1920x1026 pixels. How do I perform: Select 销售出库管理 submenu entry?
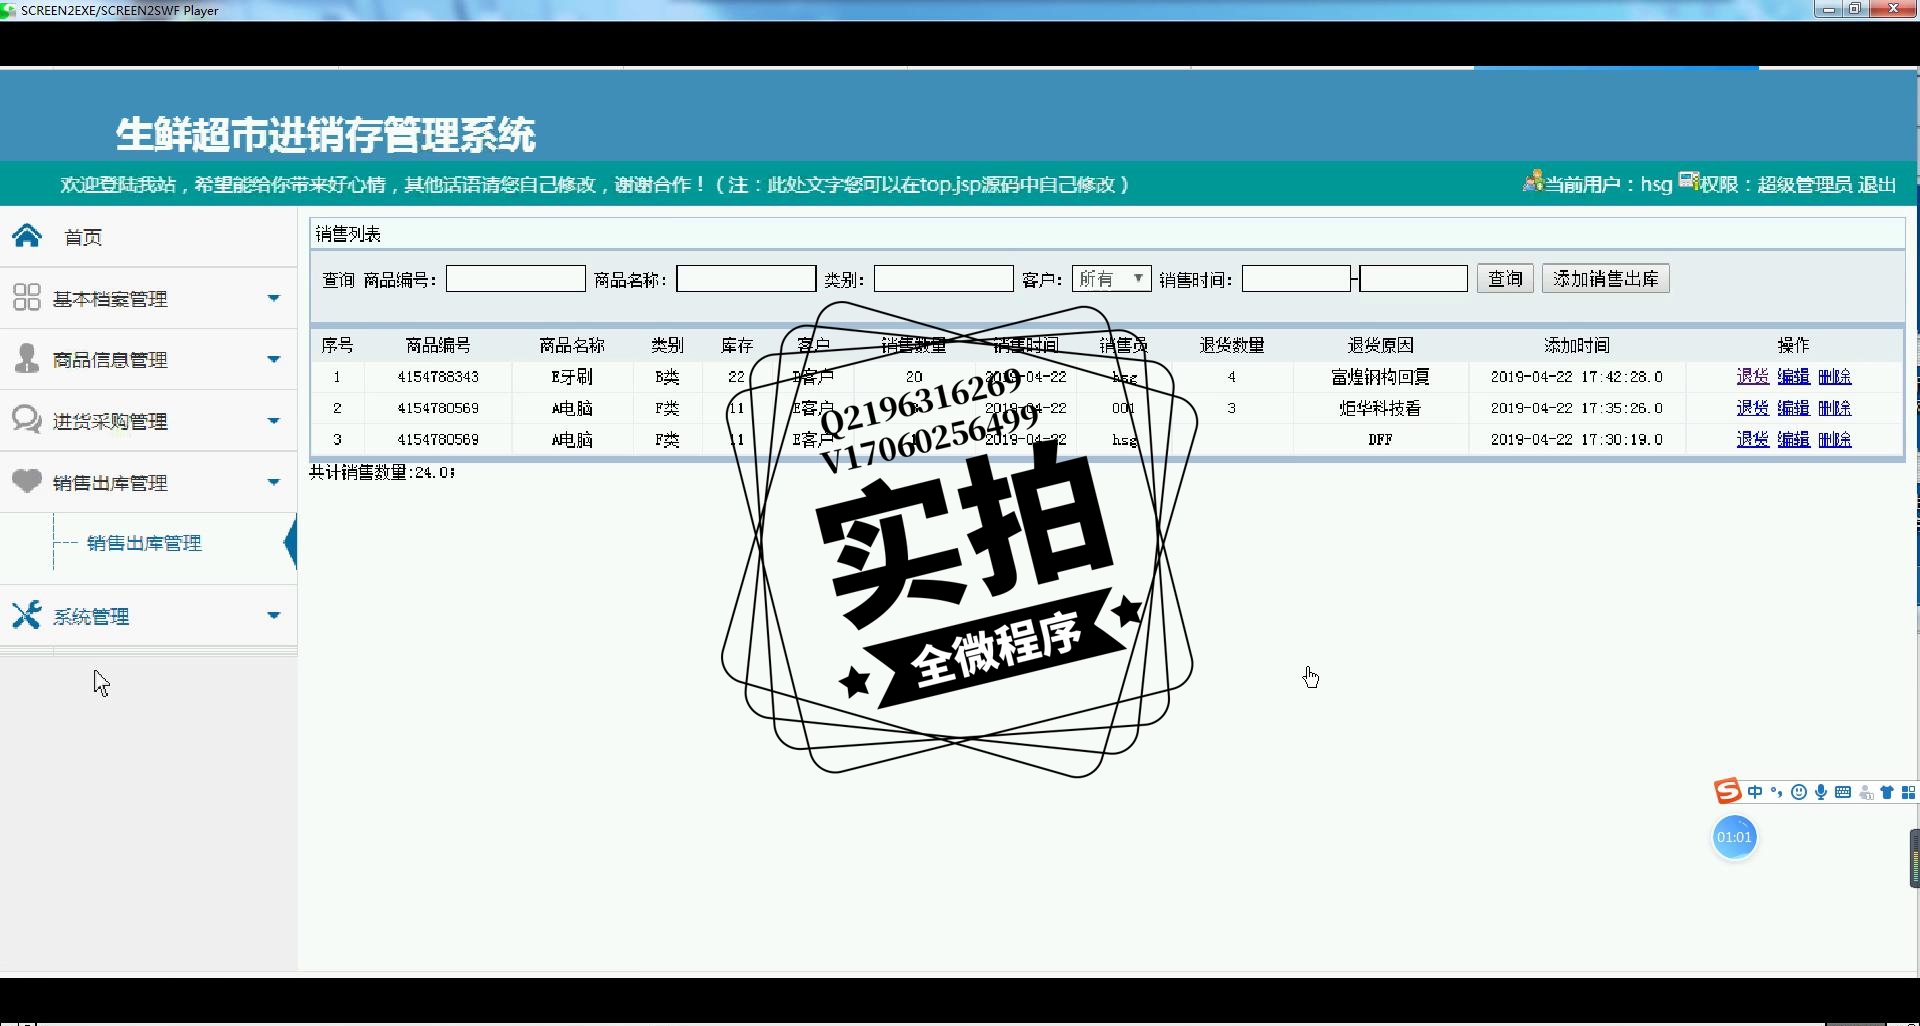144,543
